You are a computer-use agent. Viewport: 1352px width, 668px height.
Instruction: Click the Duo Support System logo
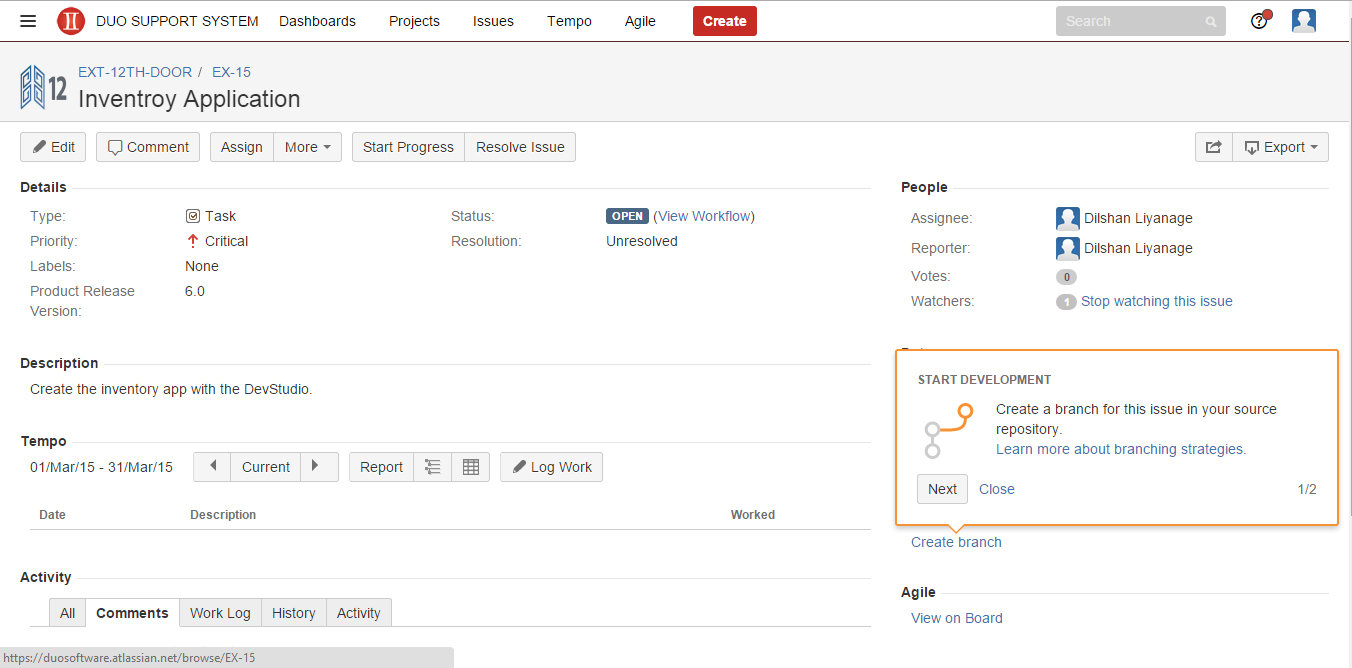[x=71, y=21]
